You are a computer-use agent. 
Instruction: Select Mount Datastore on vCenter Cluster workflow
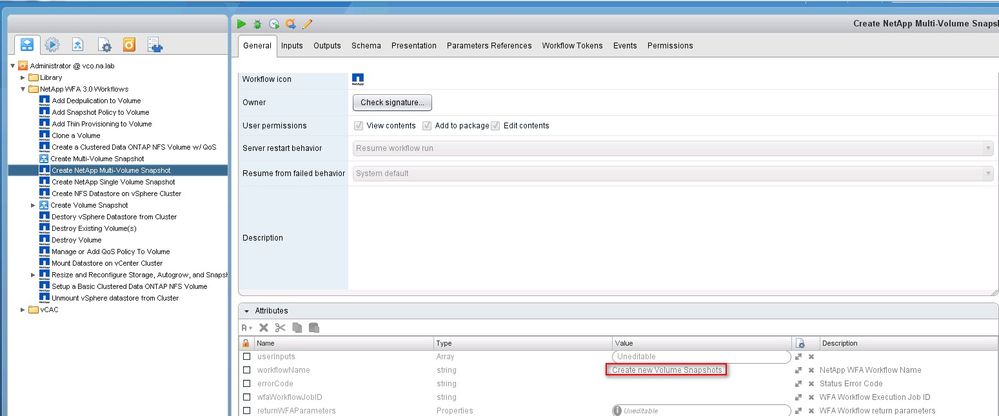[x=106, y=263]
